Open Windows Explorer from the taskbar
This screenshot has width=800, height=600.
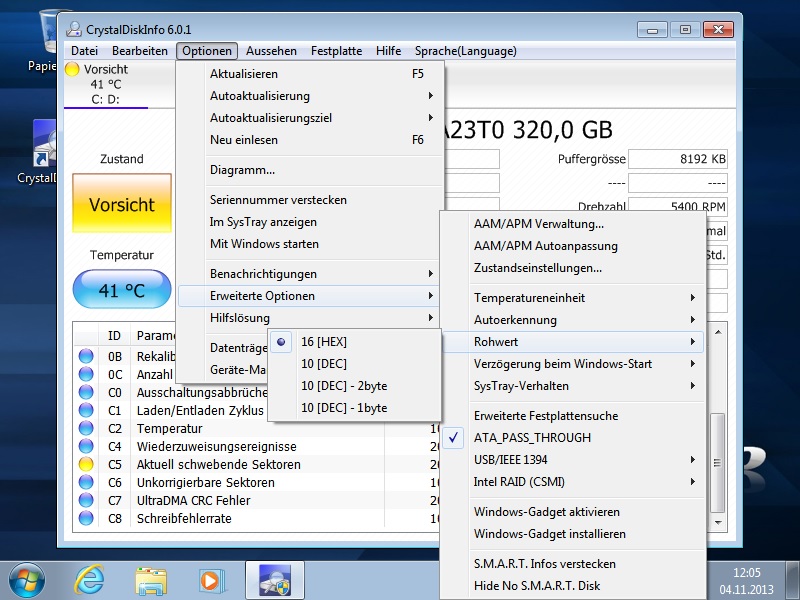point(151,581)
